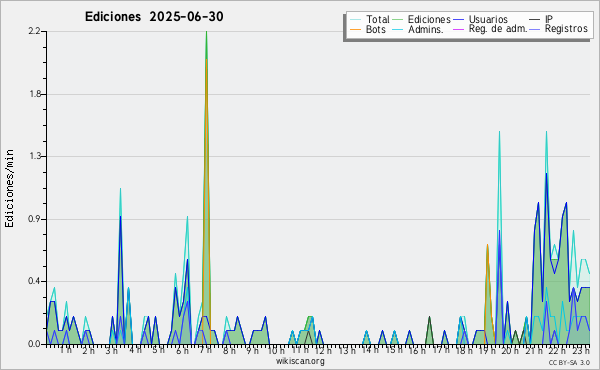Screen dimensions: 600x370
Task: Click the 1.8 y-axis value
Action: click(34, 94)
